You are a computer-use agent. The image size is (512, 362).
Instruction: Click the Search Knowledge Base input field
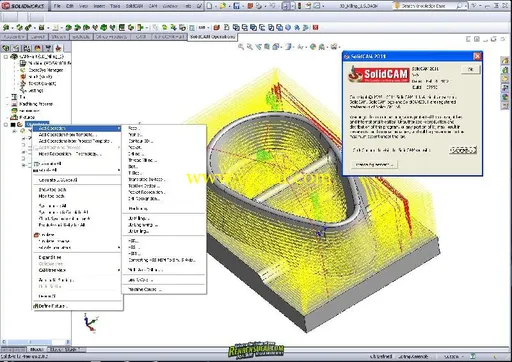(425, 6)
